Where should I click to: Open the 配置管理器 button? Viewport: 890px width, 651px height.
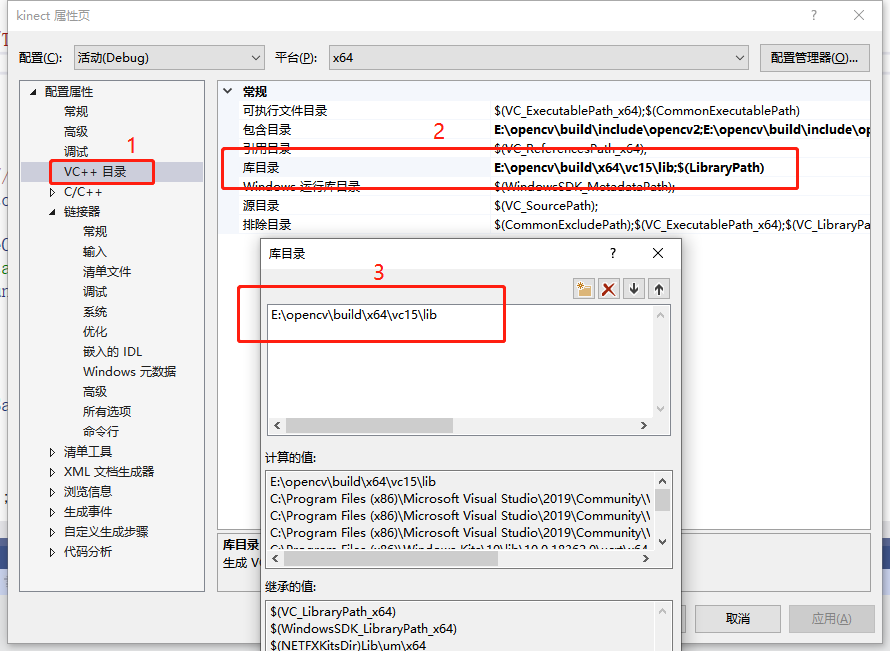point(815,58)
